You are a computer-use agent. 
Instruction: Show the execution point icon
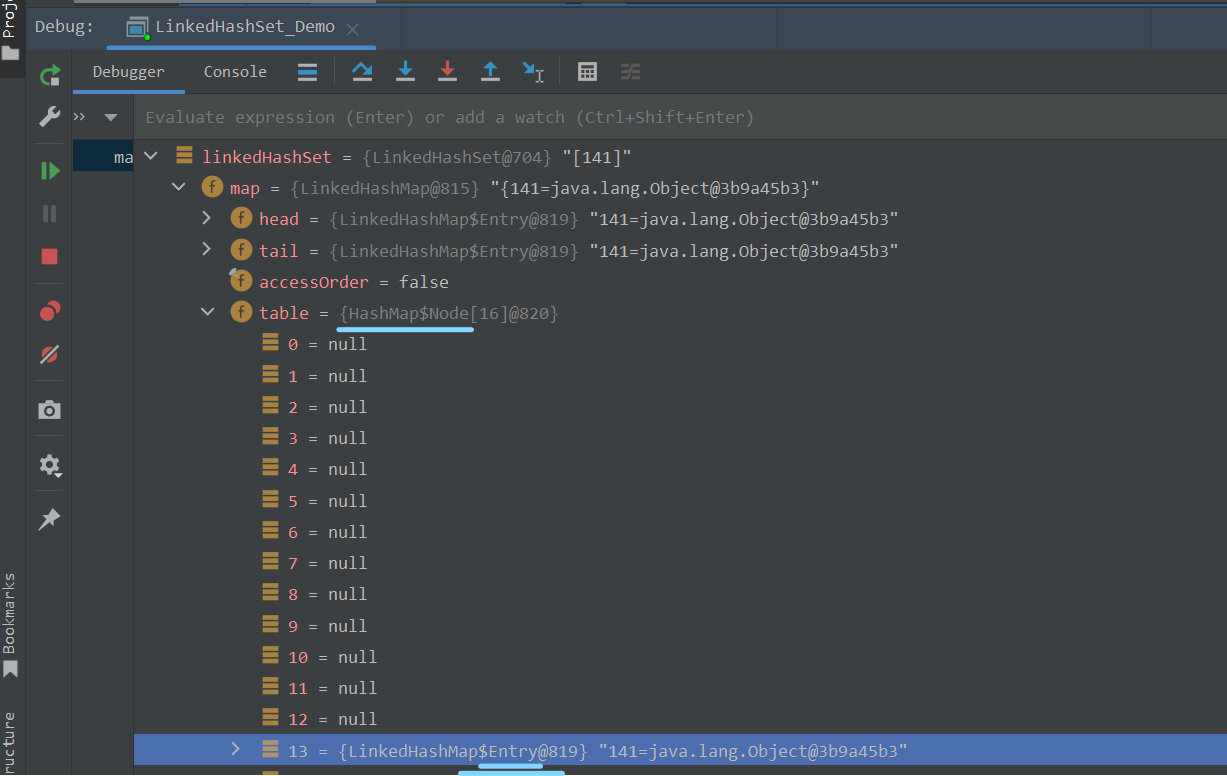click(x=308, y=71)
